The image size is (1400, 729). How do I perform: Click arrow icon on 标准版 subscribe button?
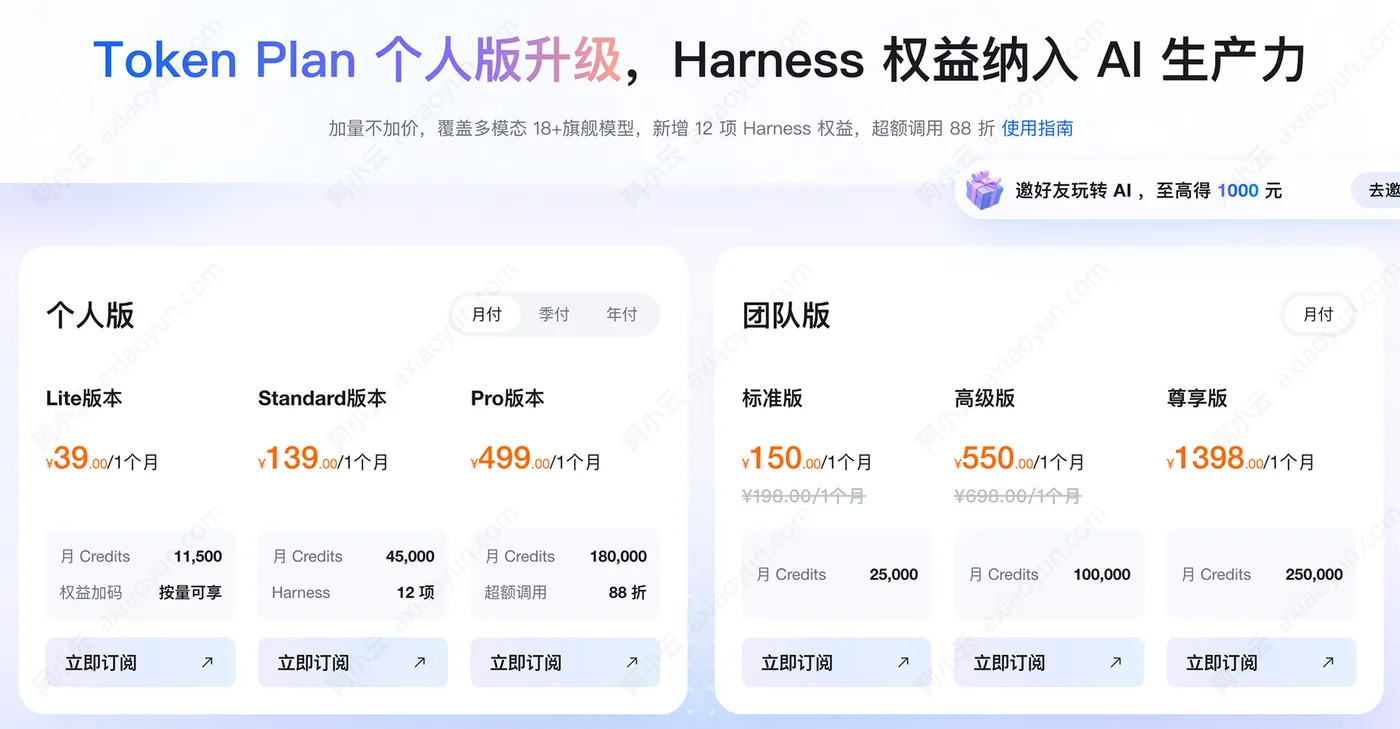(x=903, y=662)
